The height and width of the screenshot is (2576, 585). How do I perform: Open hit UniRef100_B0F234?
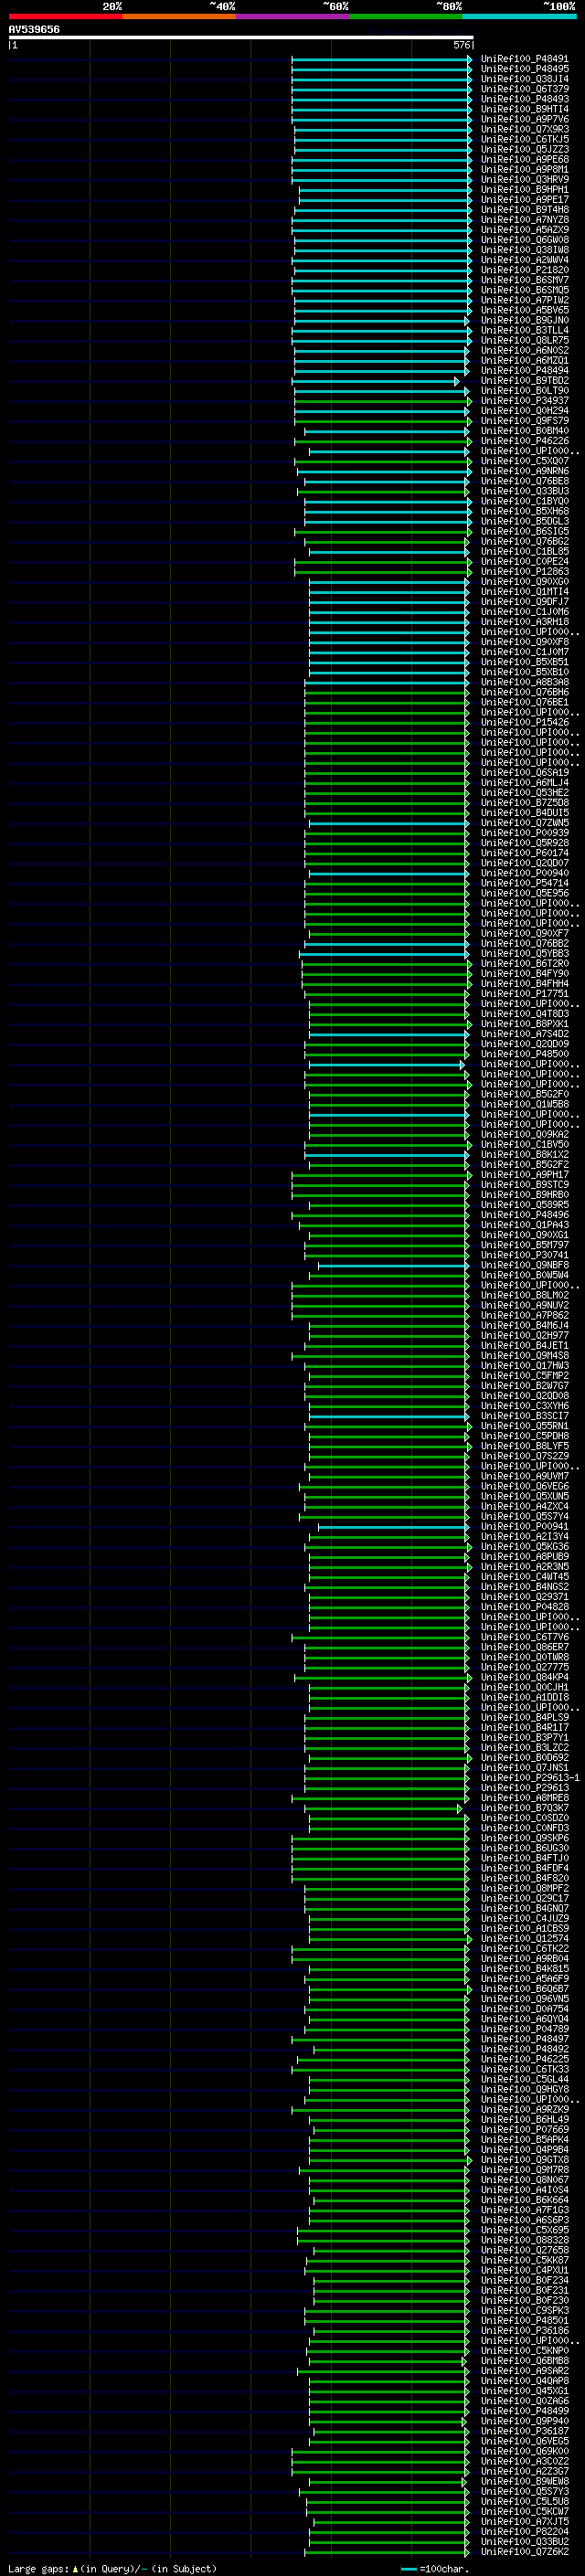(525, 2280)
